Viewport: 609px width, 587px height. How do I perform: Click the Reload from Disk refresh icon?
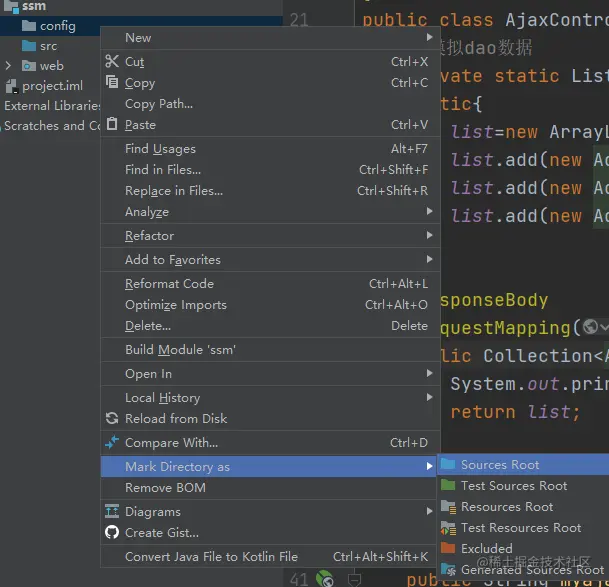tap(112, 418)
